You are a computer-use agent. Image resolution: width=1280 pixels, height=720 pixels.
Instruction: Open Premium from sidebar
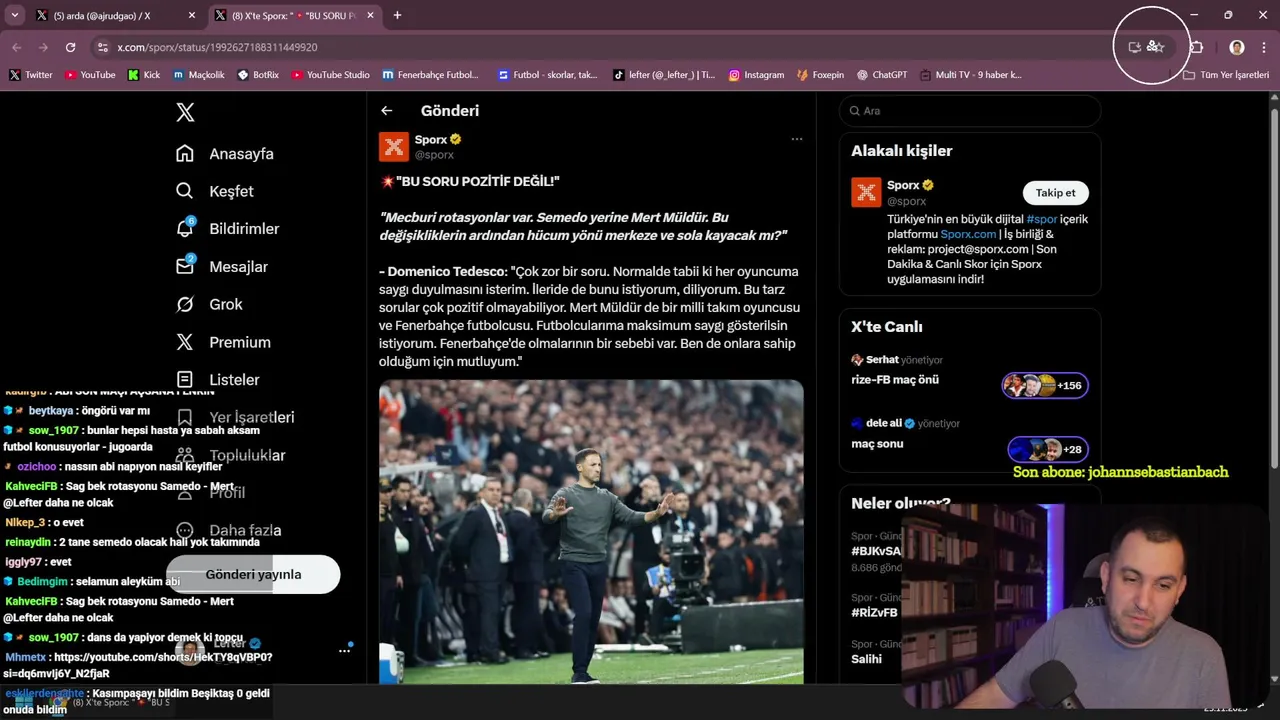point(223,342)
